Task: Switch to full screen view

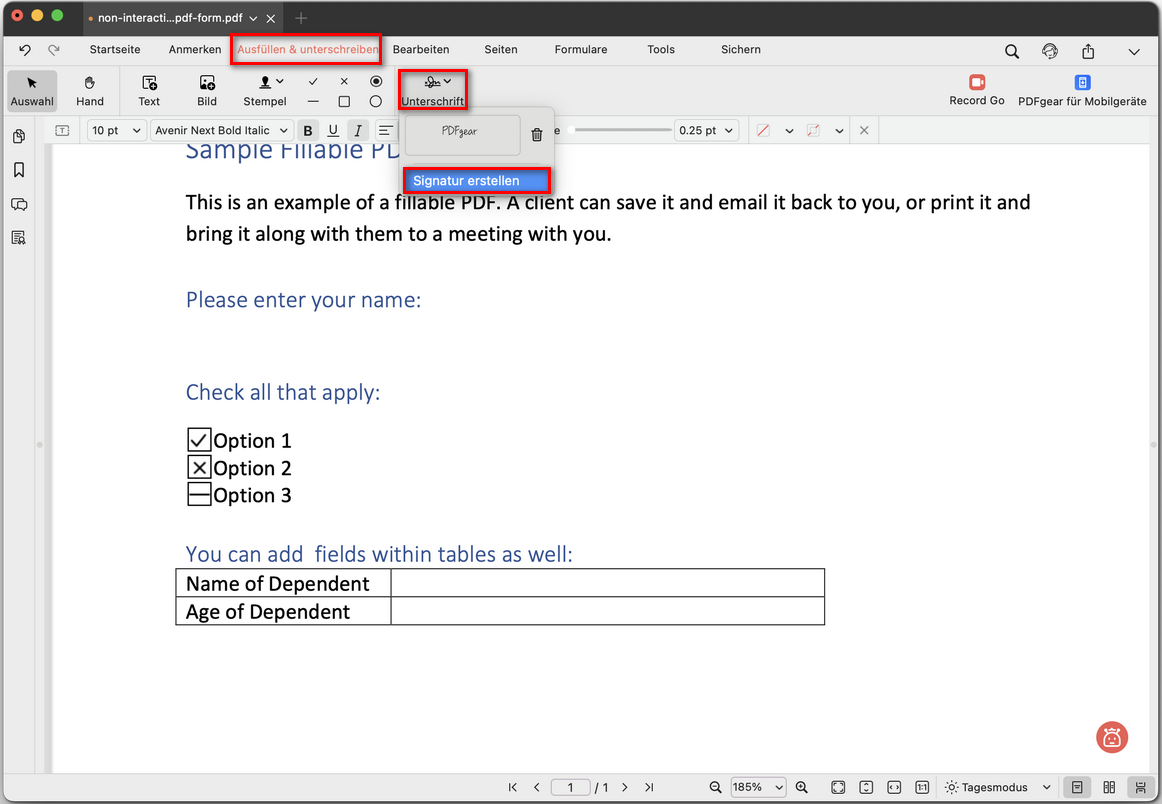Action: pos(838,787)
